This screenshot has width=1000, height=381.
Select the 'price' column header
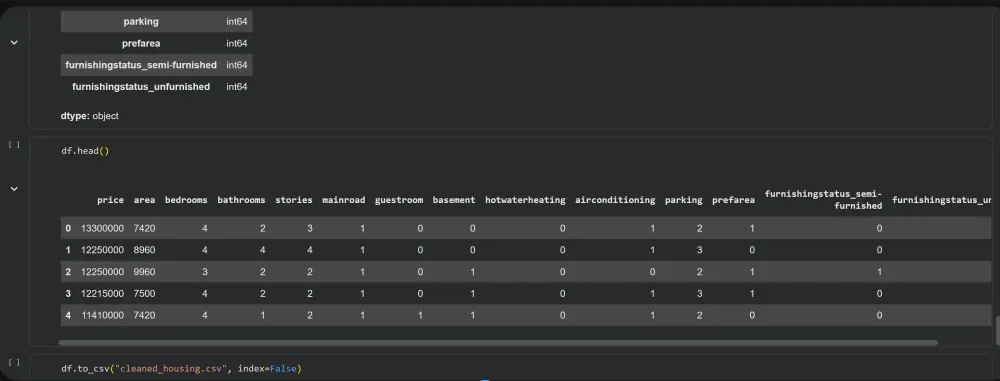110,200
